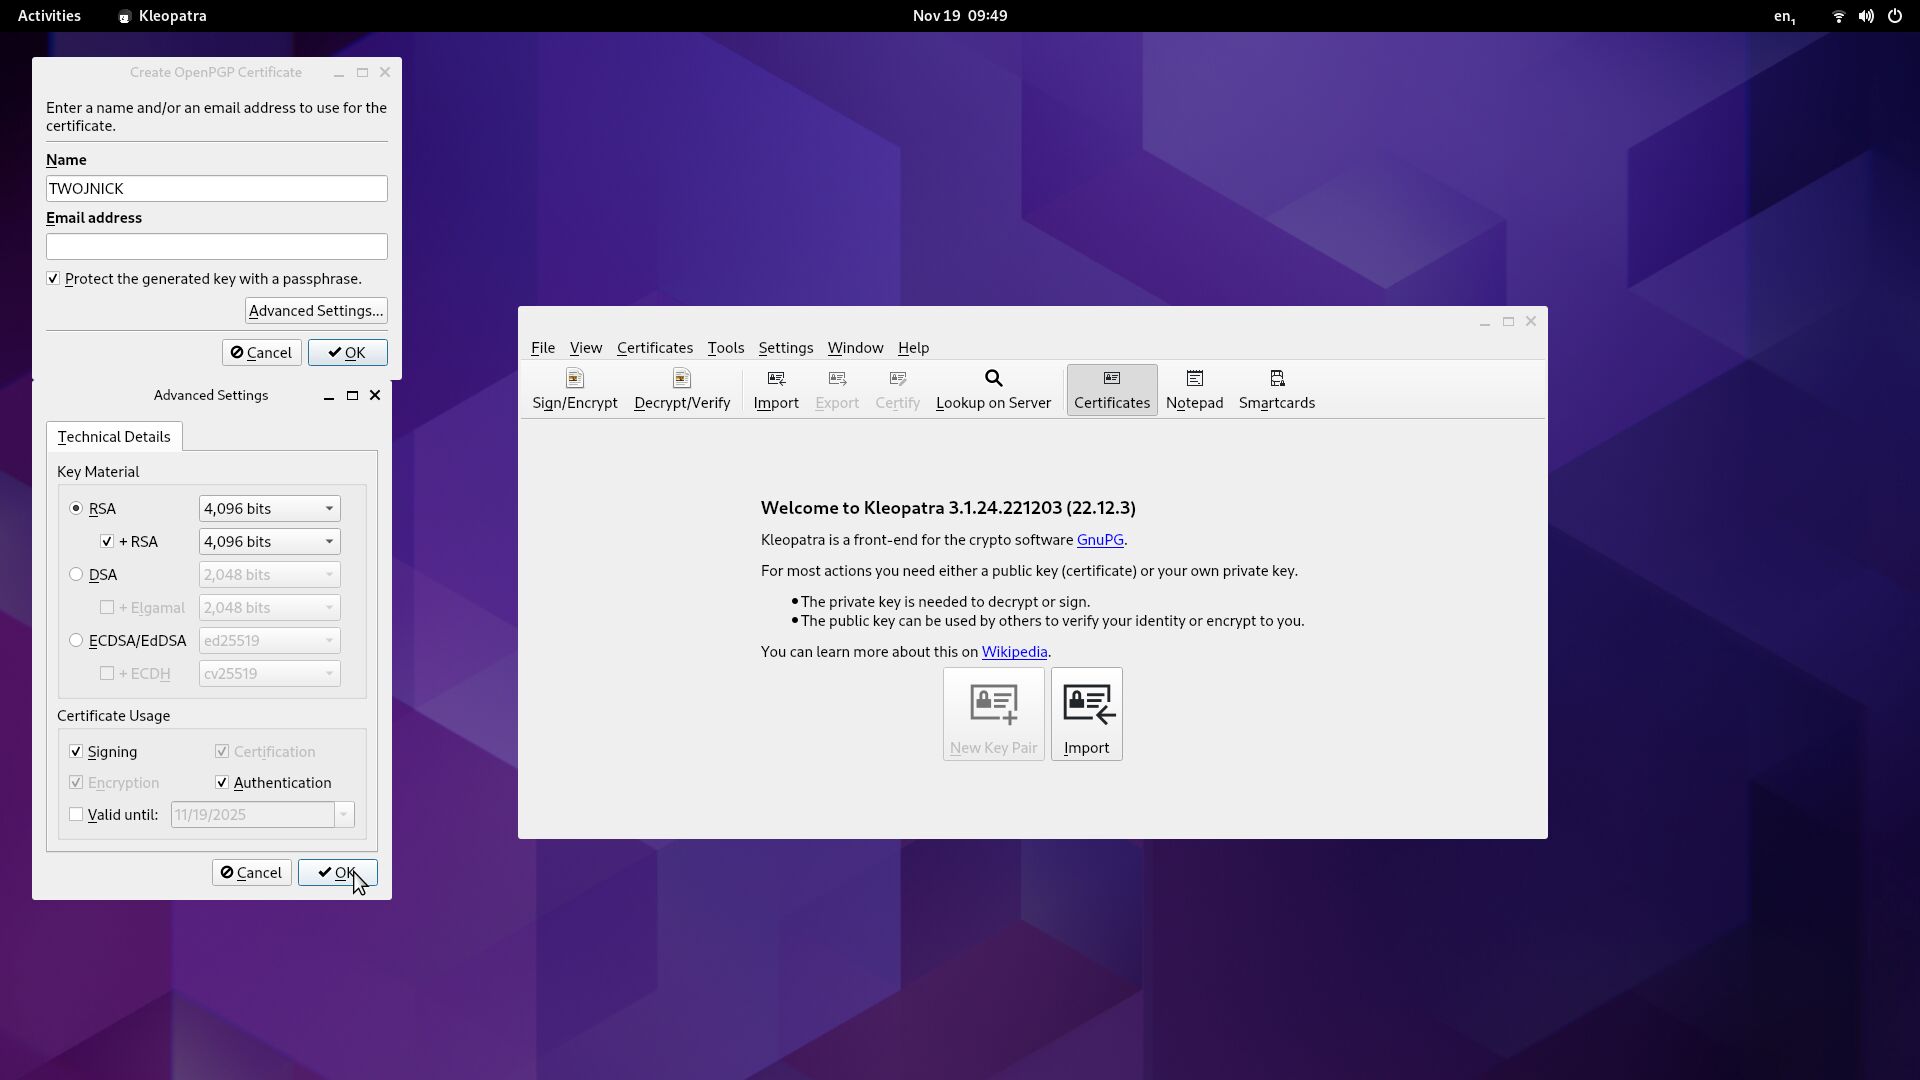Screen dimensions: 1920x1080
Task: Click into the Email address field
Action: pyautogui.click(x=216, y=247)
